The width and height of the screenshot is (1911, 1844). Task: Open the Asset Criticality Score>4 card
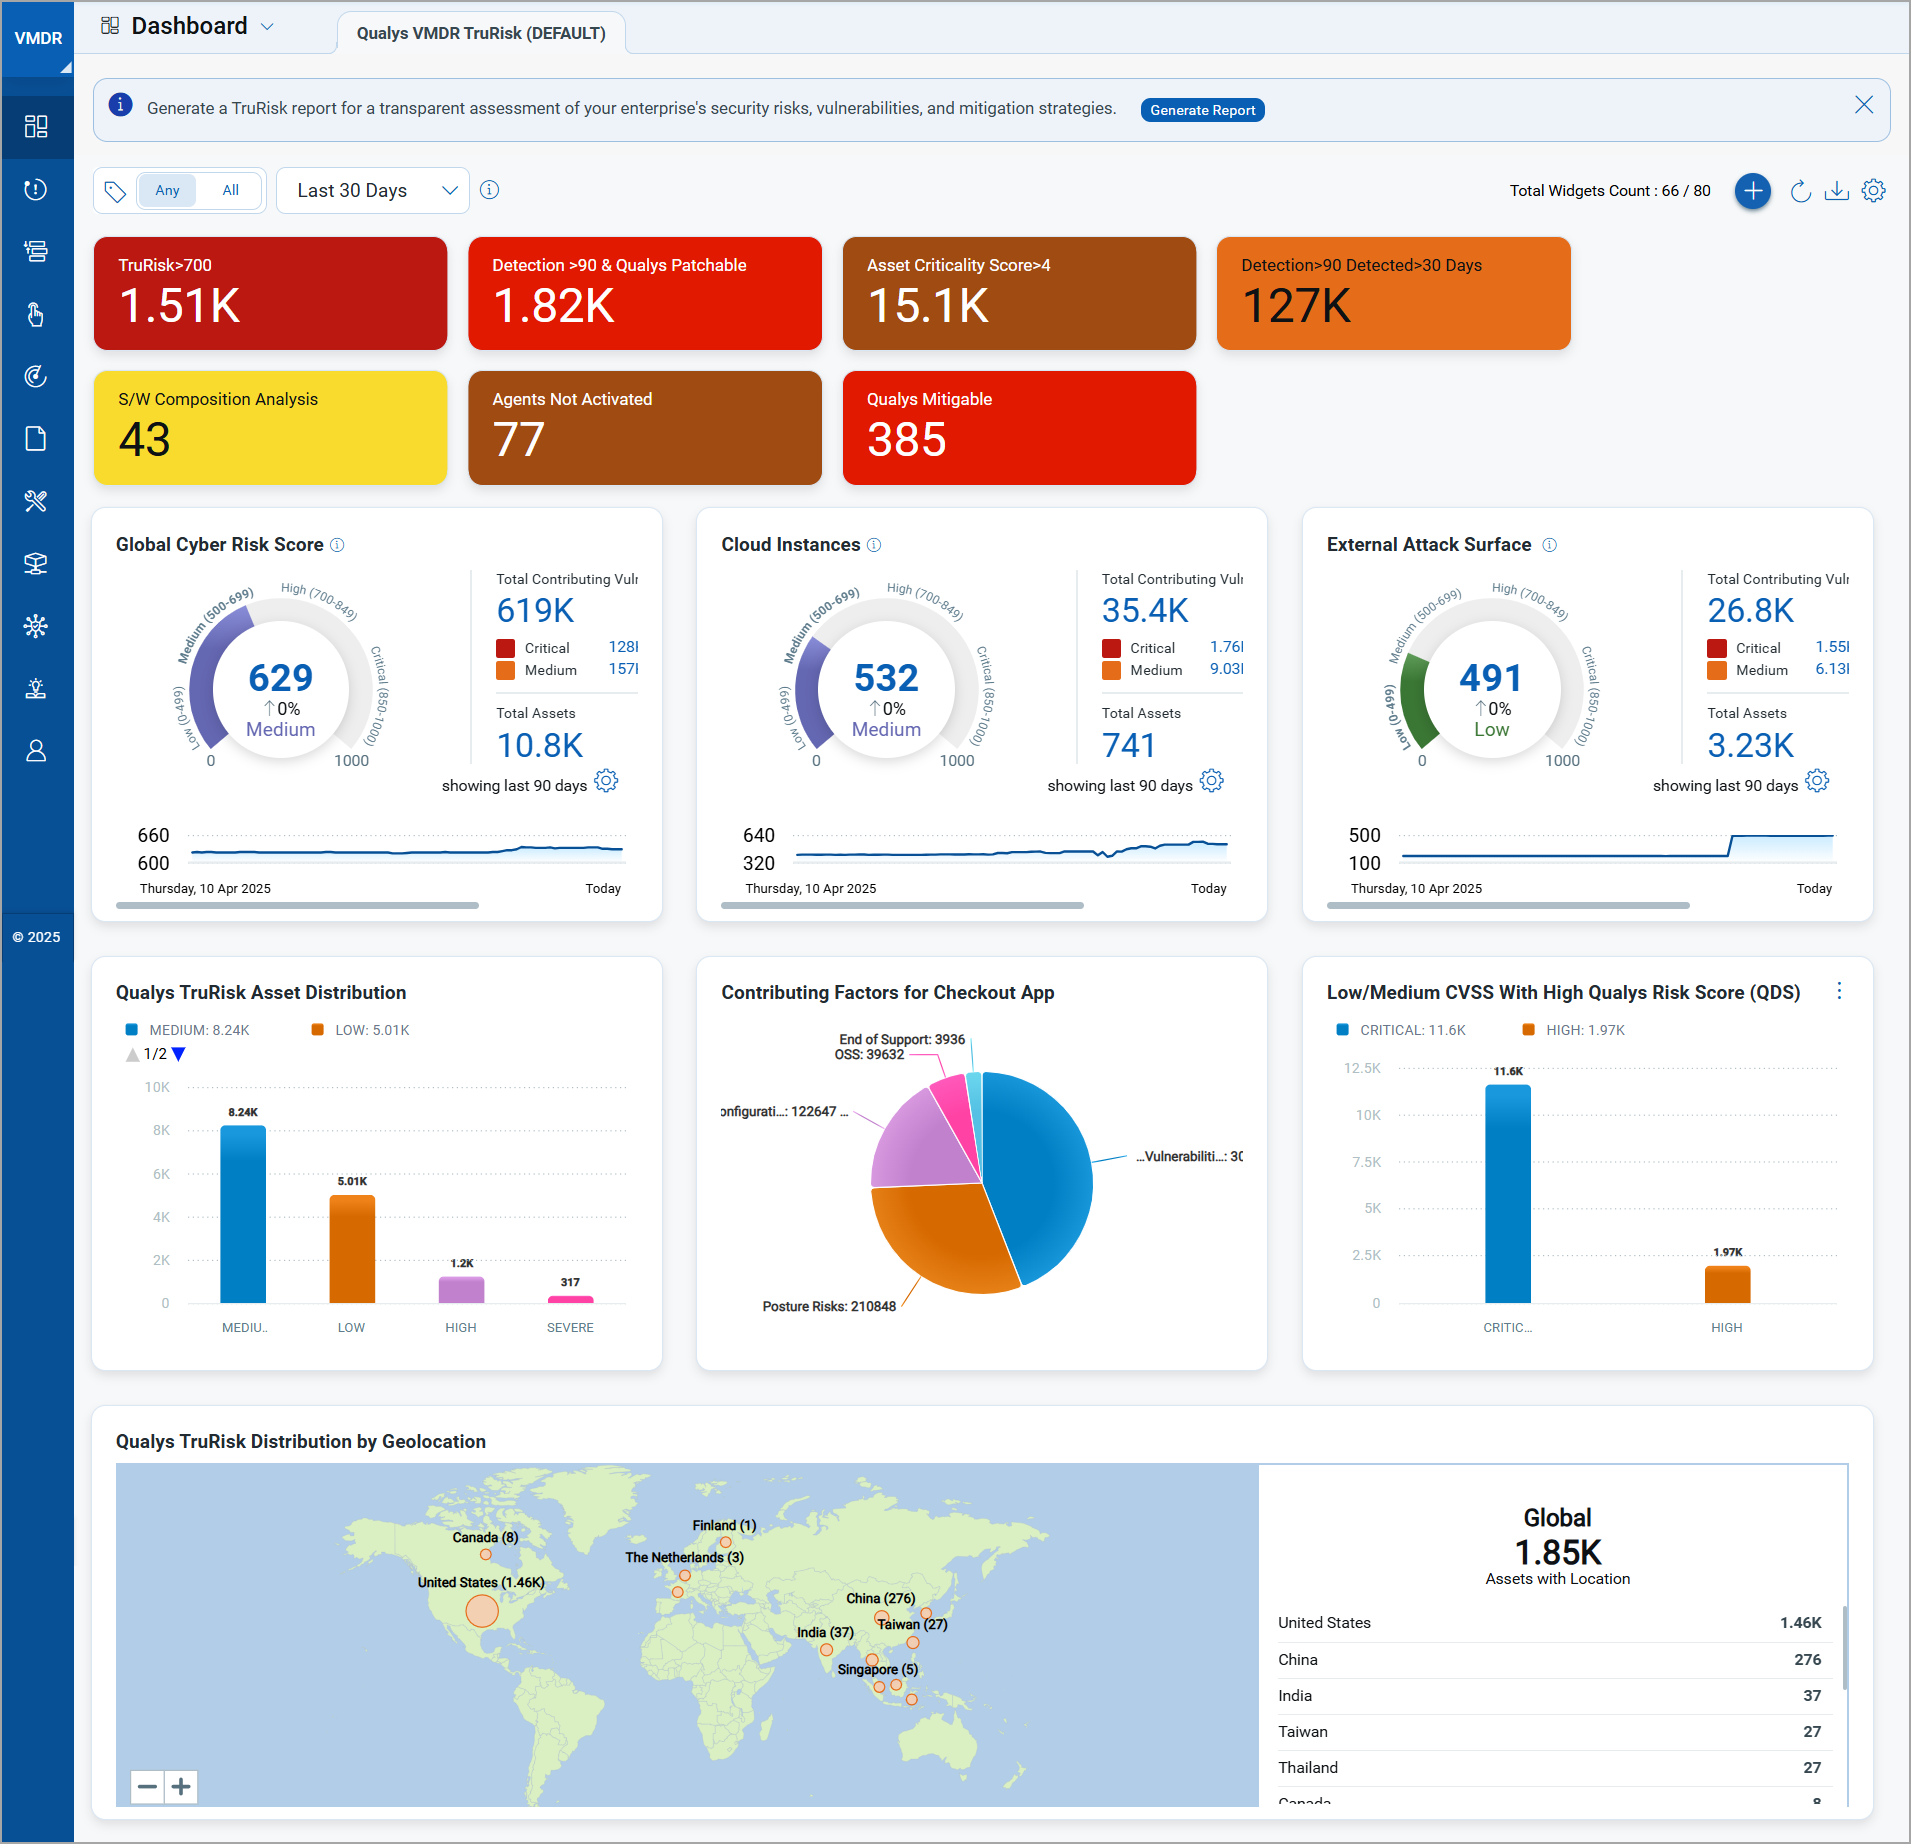(x=1019, y=293)
